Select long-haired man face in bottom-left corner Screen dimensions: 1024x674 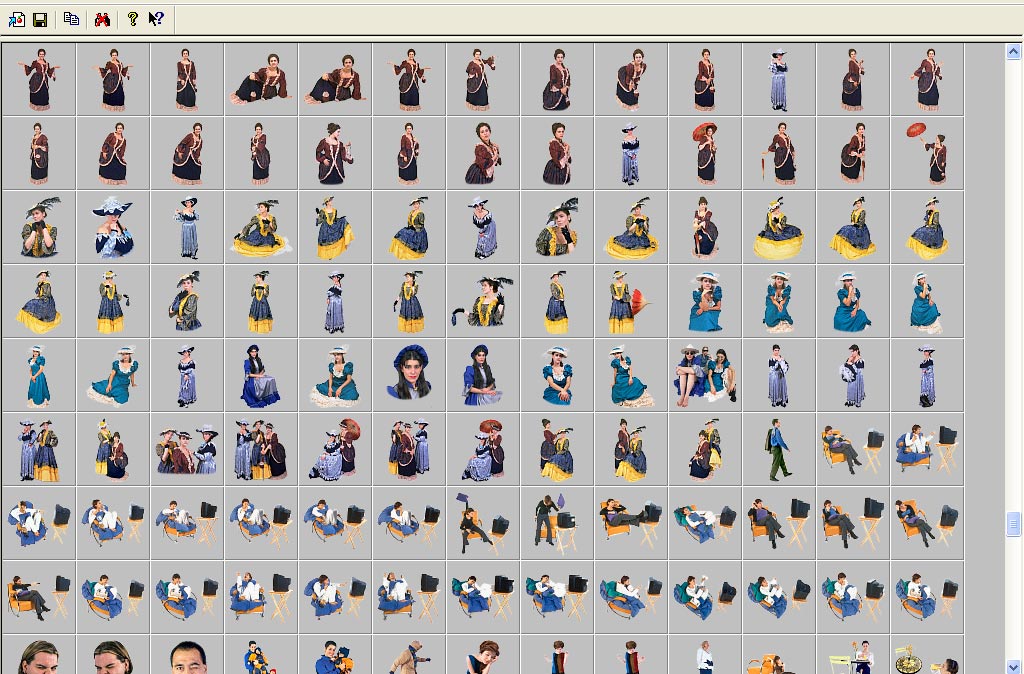coord(39,654)
